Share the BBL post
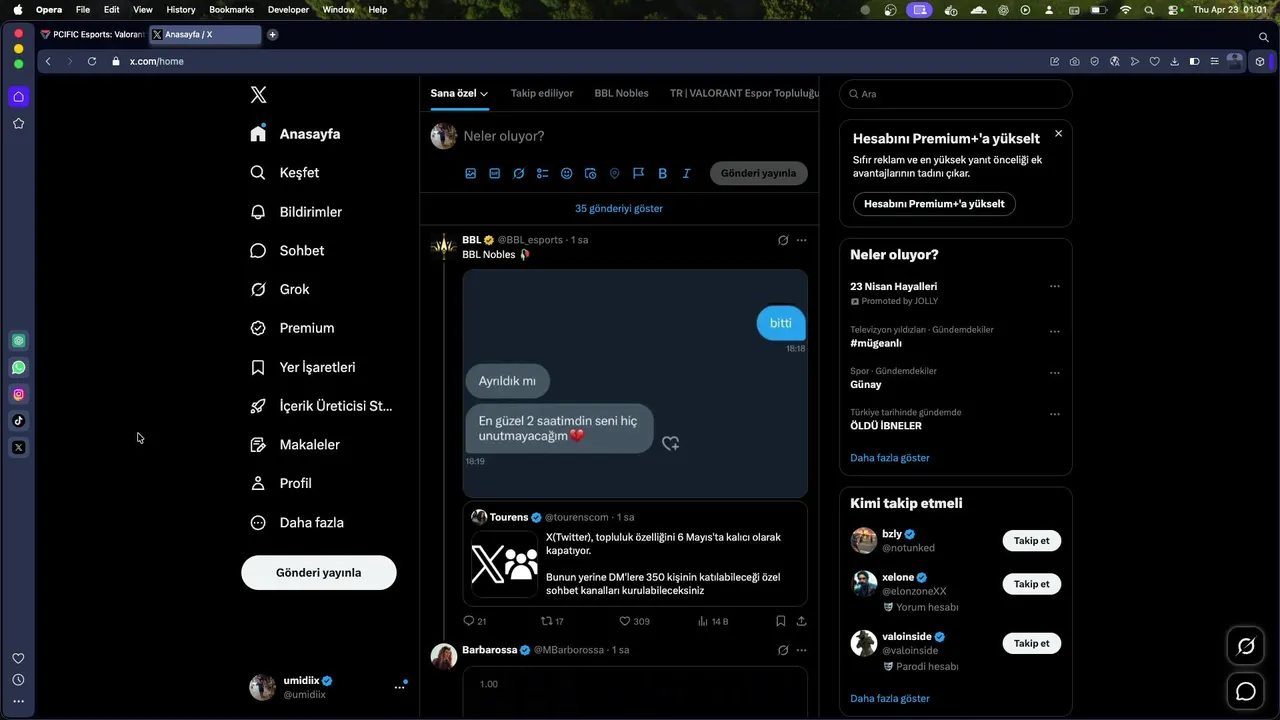The width and height of the screenshot is (1280, 720). point(801,621)
